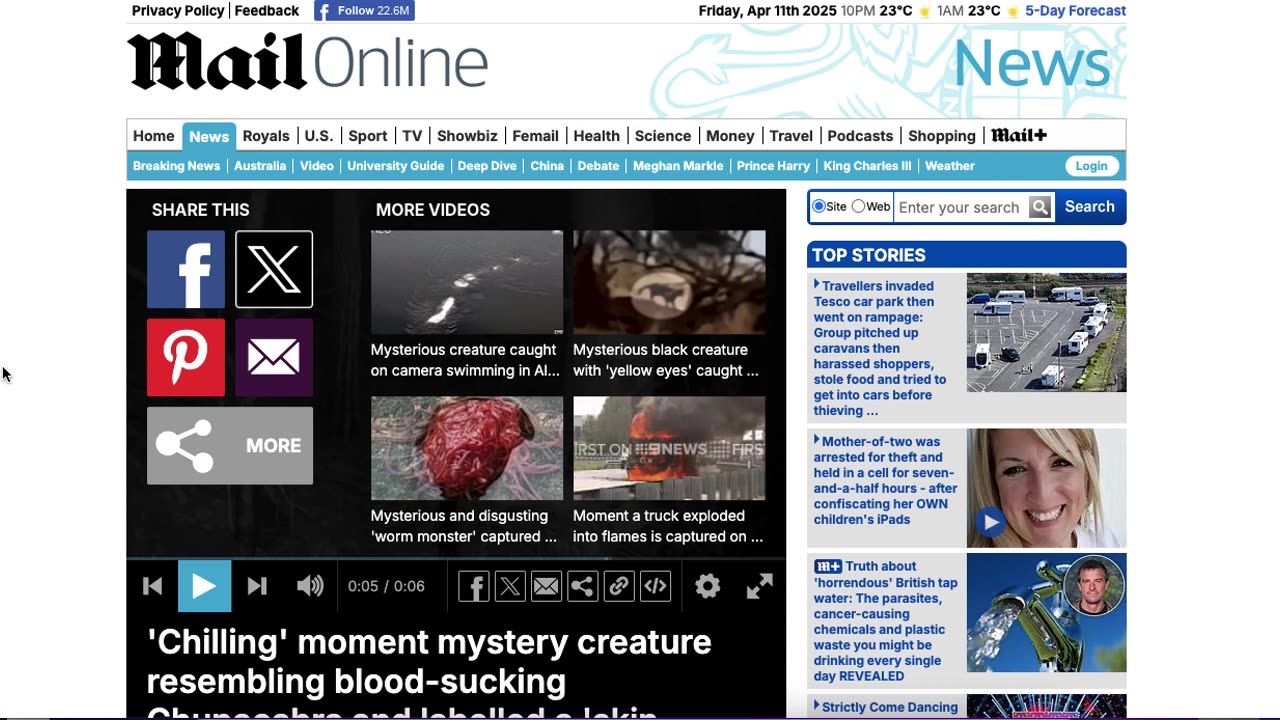Open MORE share options

coord(230,445)
